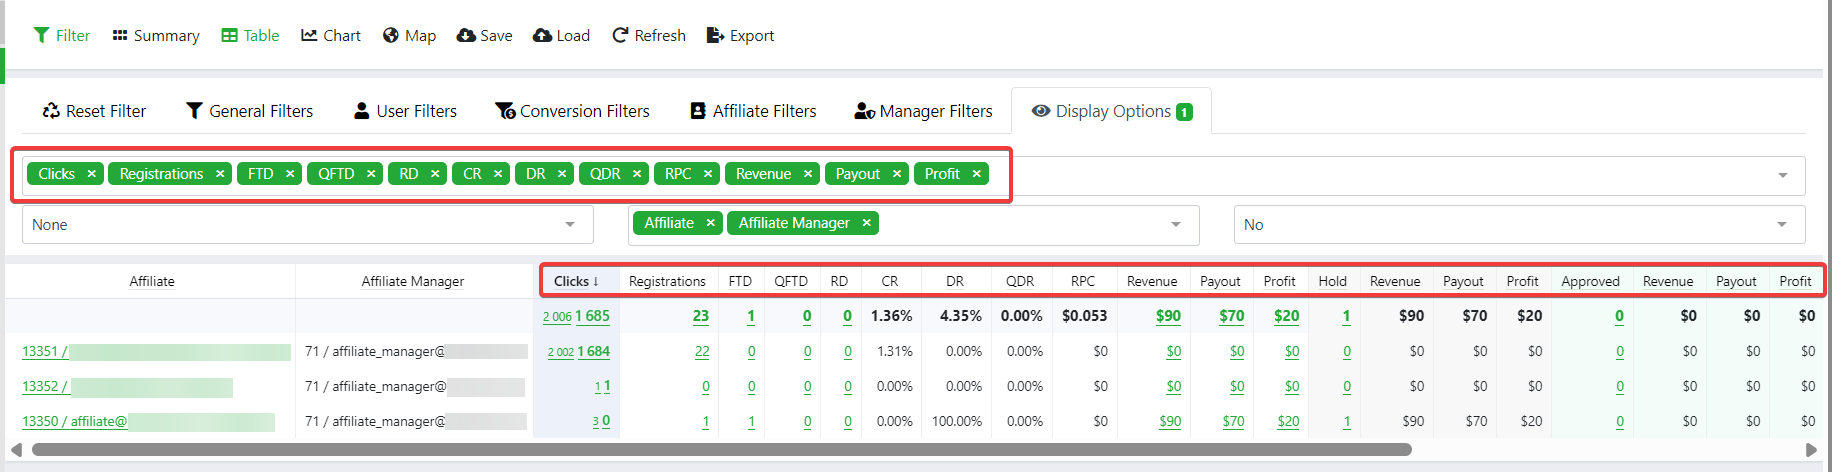Open affiliate 13351 link

pyautogui.click(x=44, y=351)
